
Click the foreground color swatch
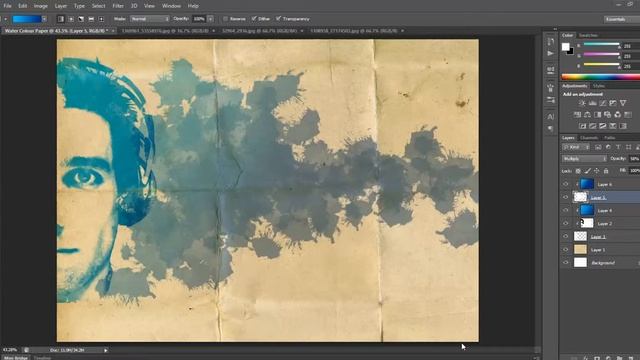tap(565, 47)
